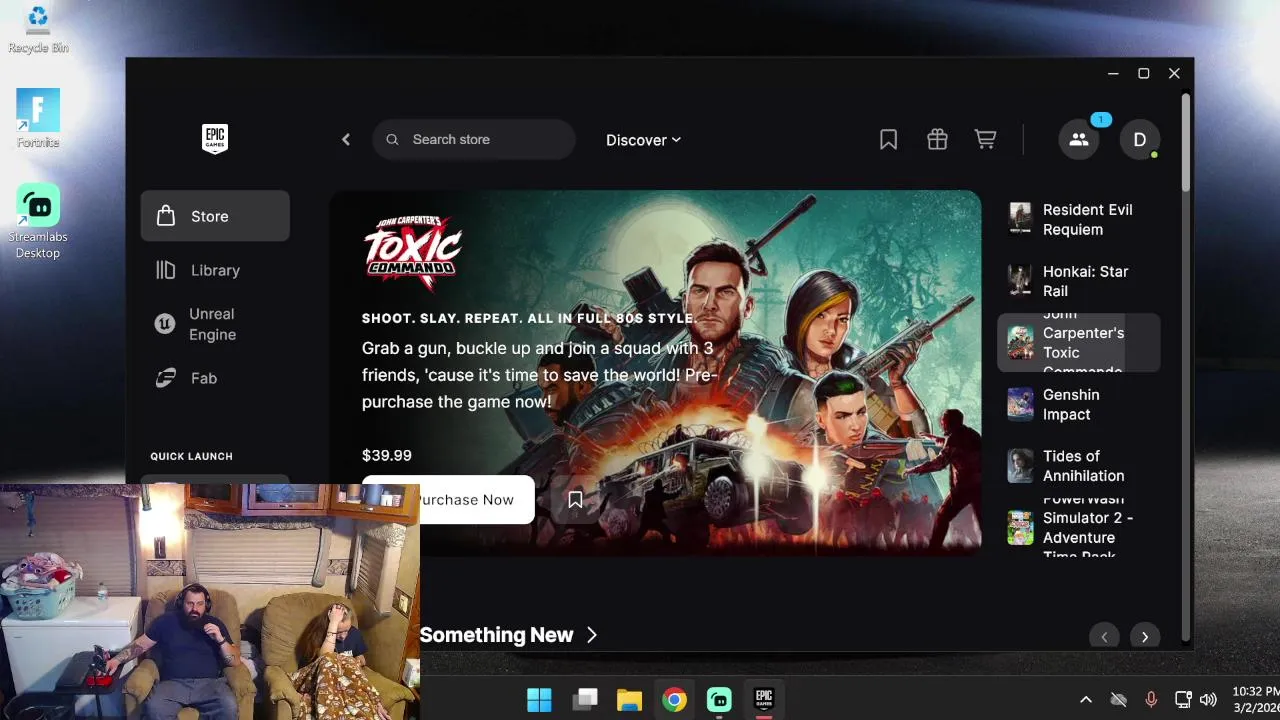Open the Friends icon
Viewport: 1280px width, 720px height.
(1079, 140)
